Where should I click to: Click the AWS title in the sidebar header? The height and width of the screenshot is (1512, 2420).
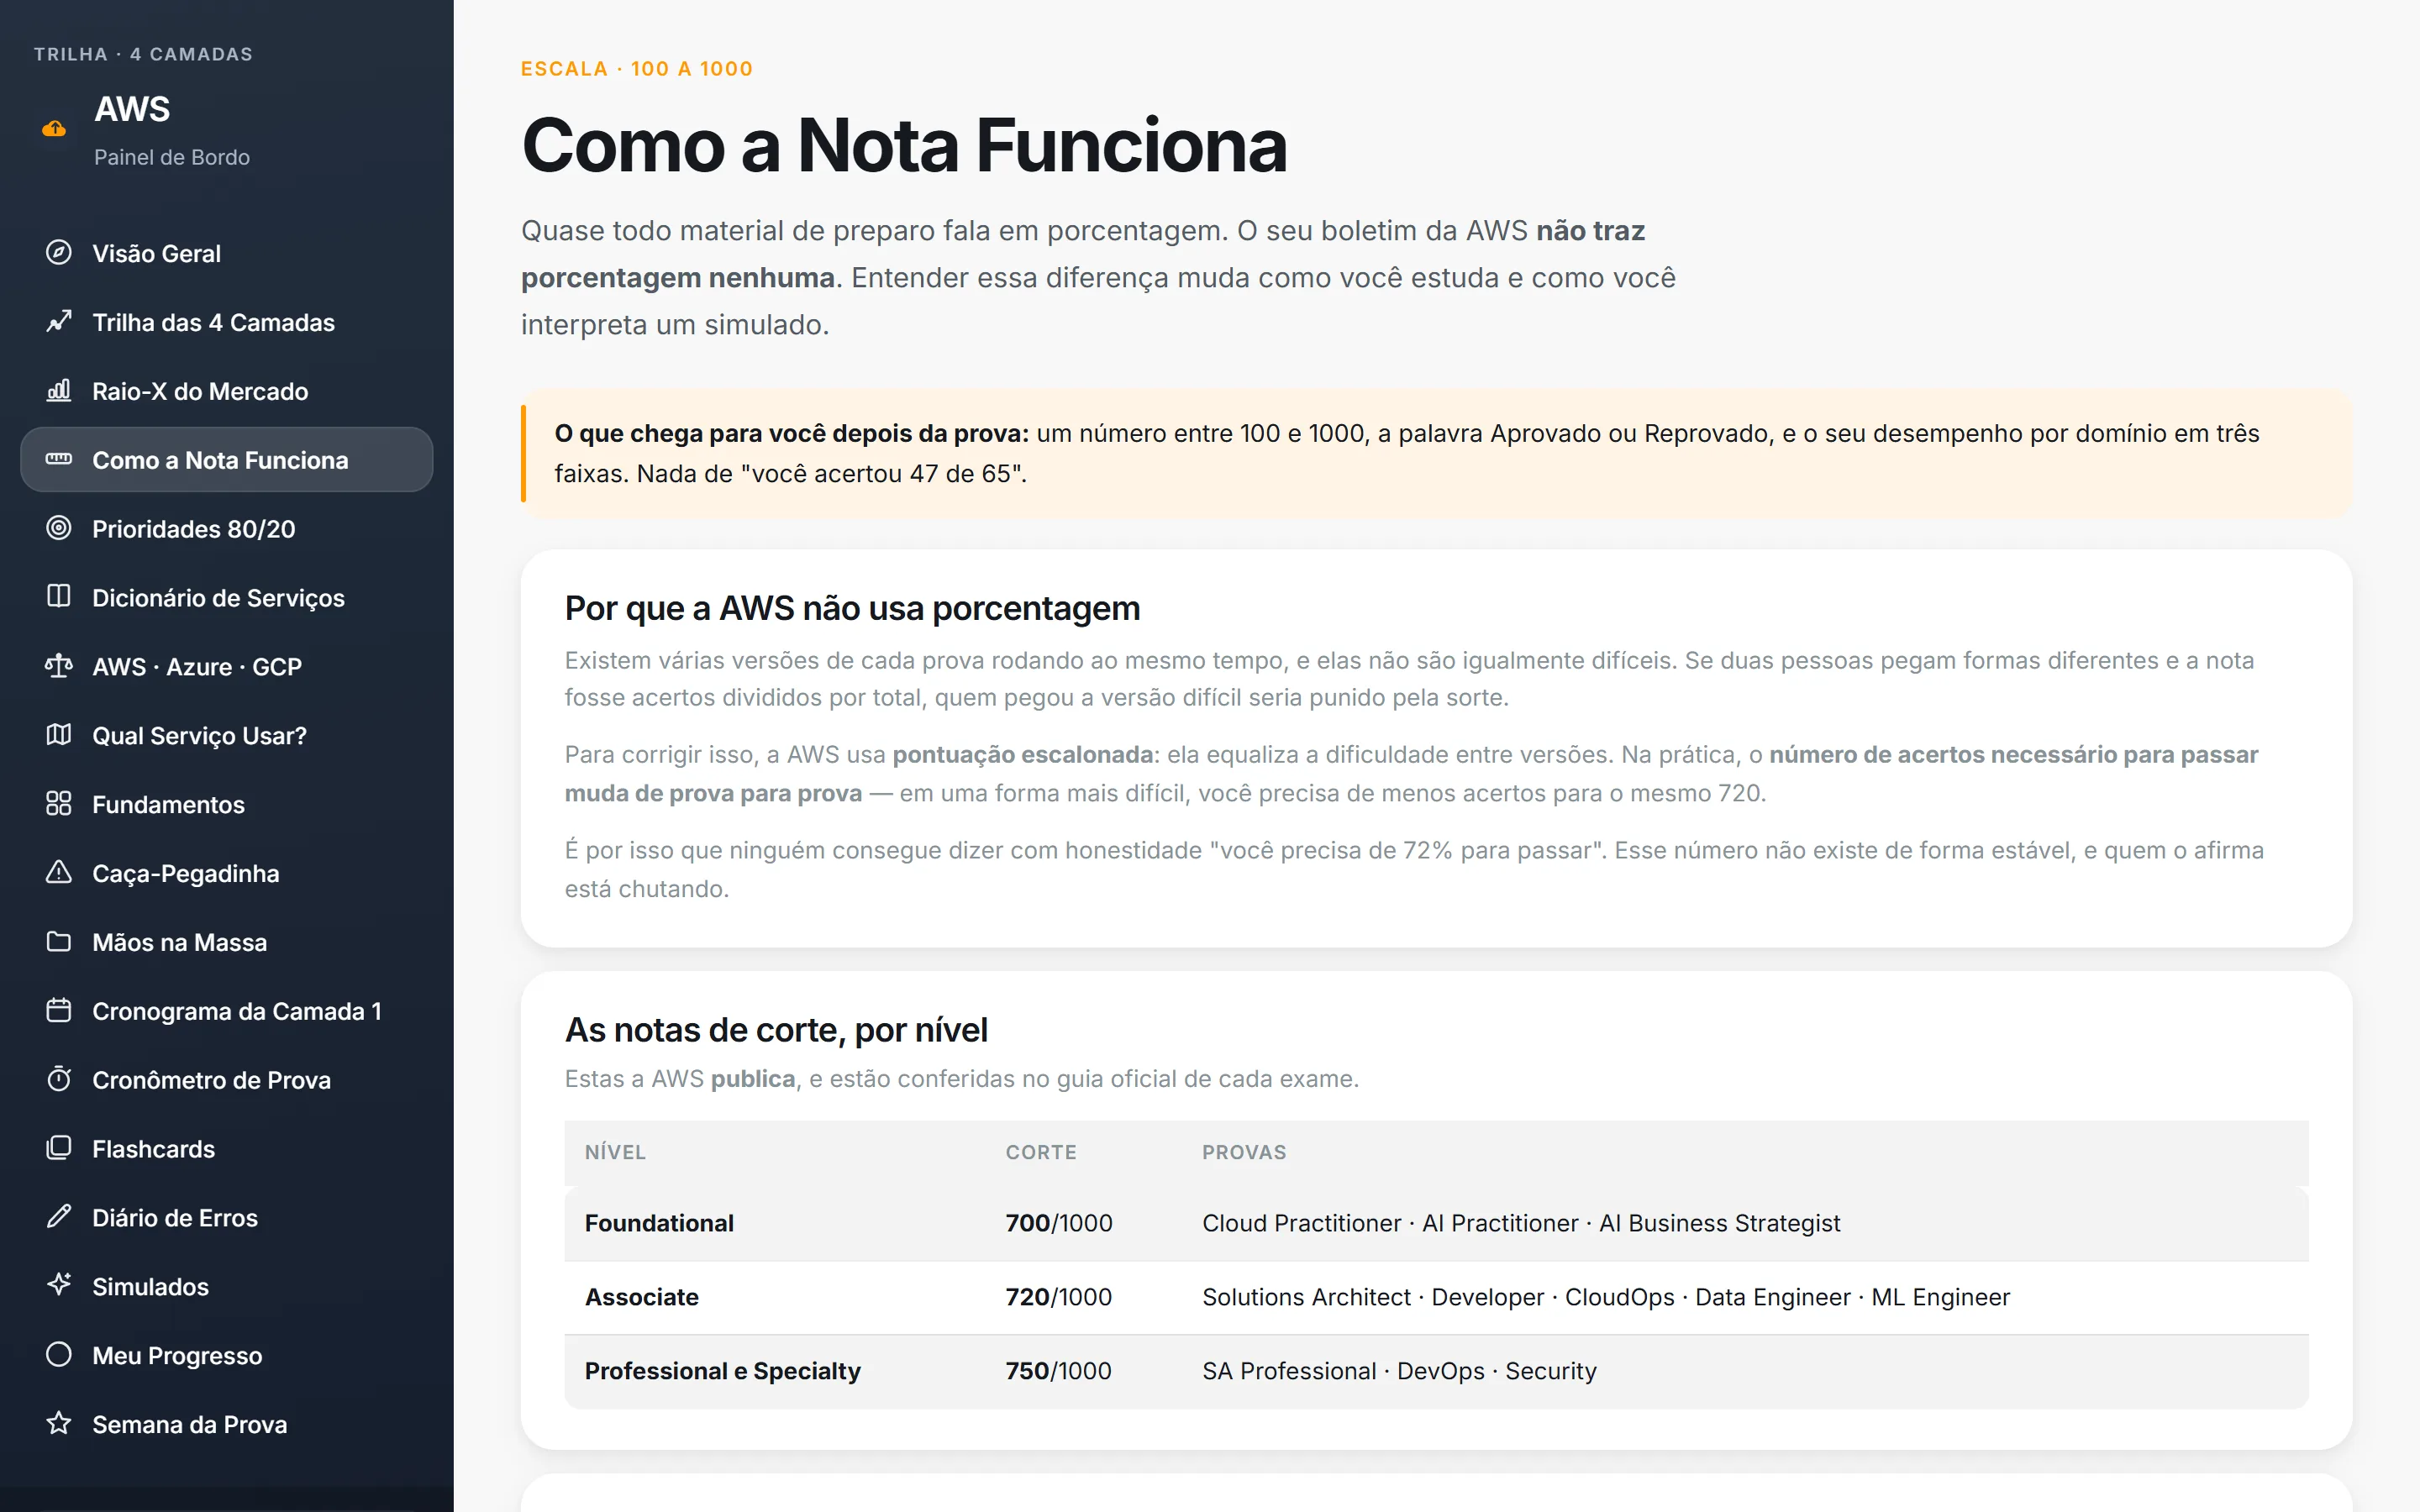(x=132, y=109)
